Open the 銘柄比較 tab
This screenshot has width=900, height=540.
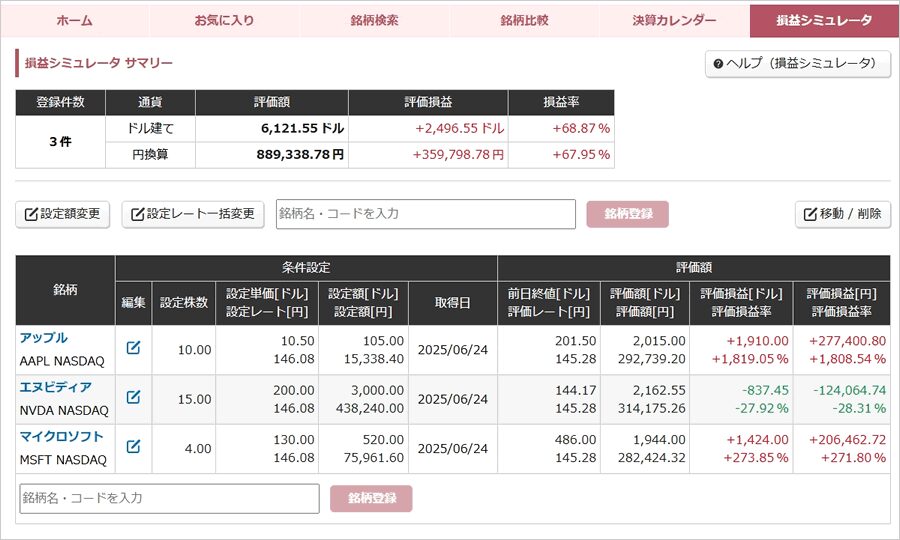coord(524,21)
